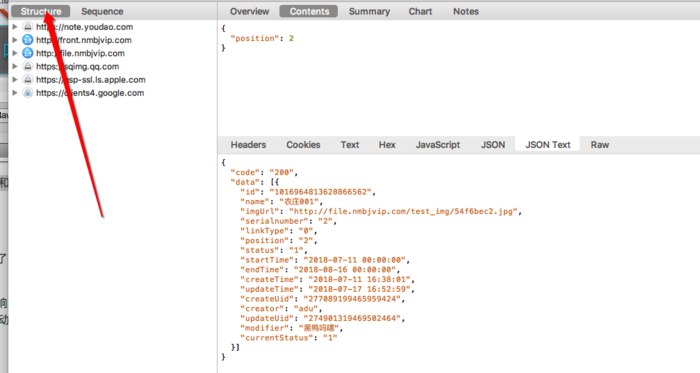Image resolution: width=700 pixels, height=373 pixels.
Task: Select the front.nmbjvip.com host entry
Action: [84, 40]
